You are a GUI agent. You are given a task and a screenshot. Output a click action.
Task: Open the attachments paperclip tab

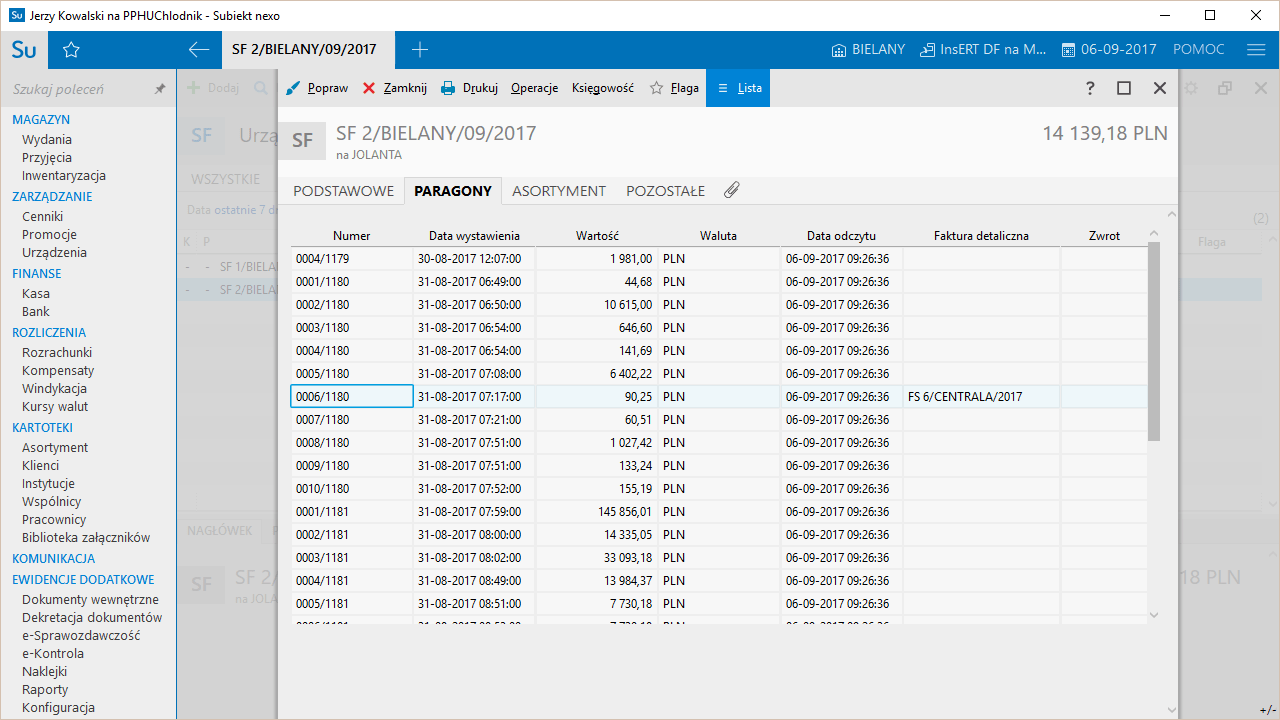[732, 190]
